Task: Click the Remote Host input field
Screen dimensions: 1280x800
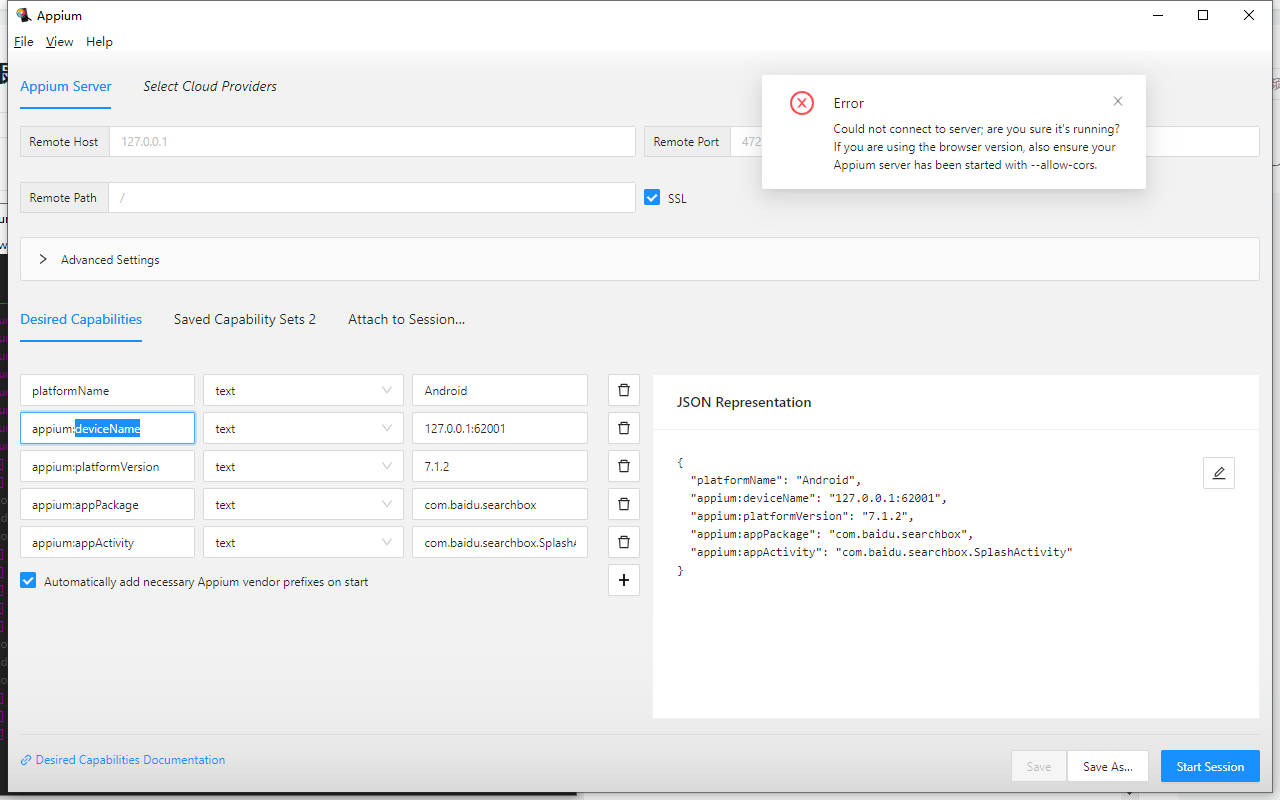Action: [x=372, y=142]
